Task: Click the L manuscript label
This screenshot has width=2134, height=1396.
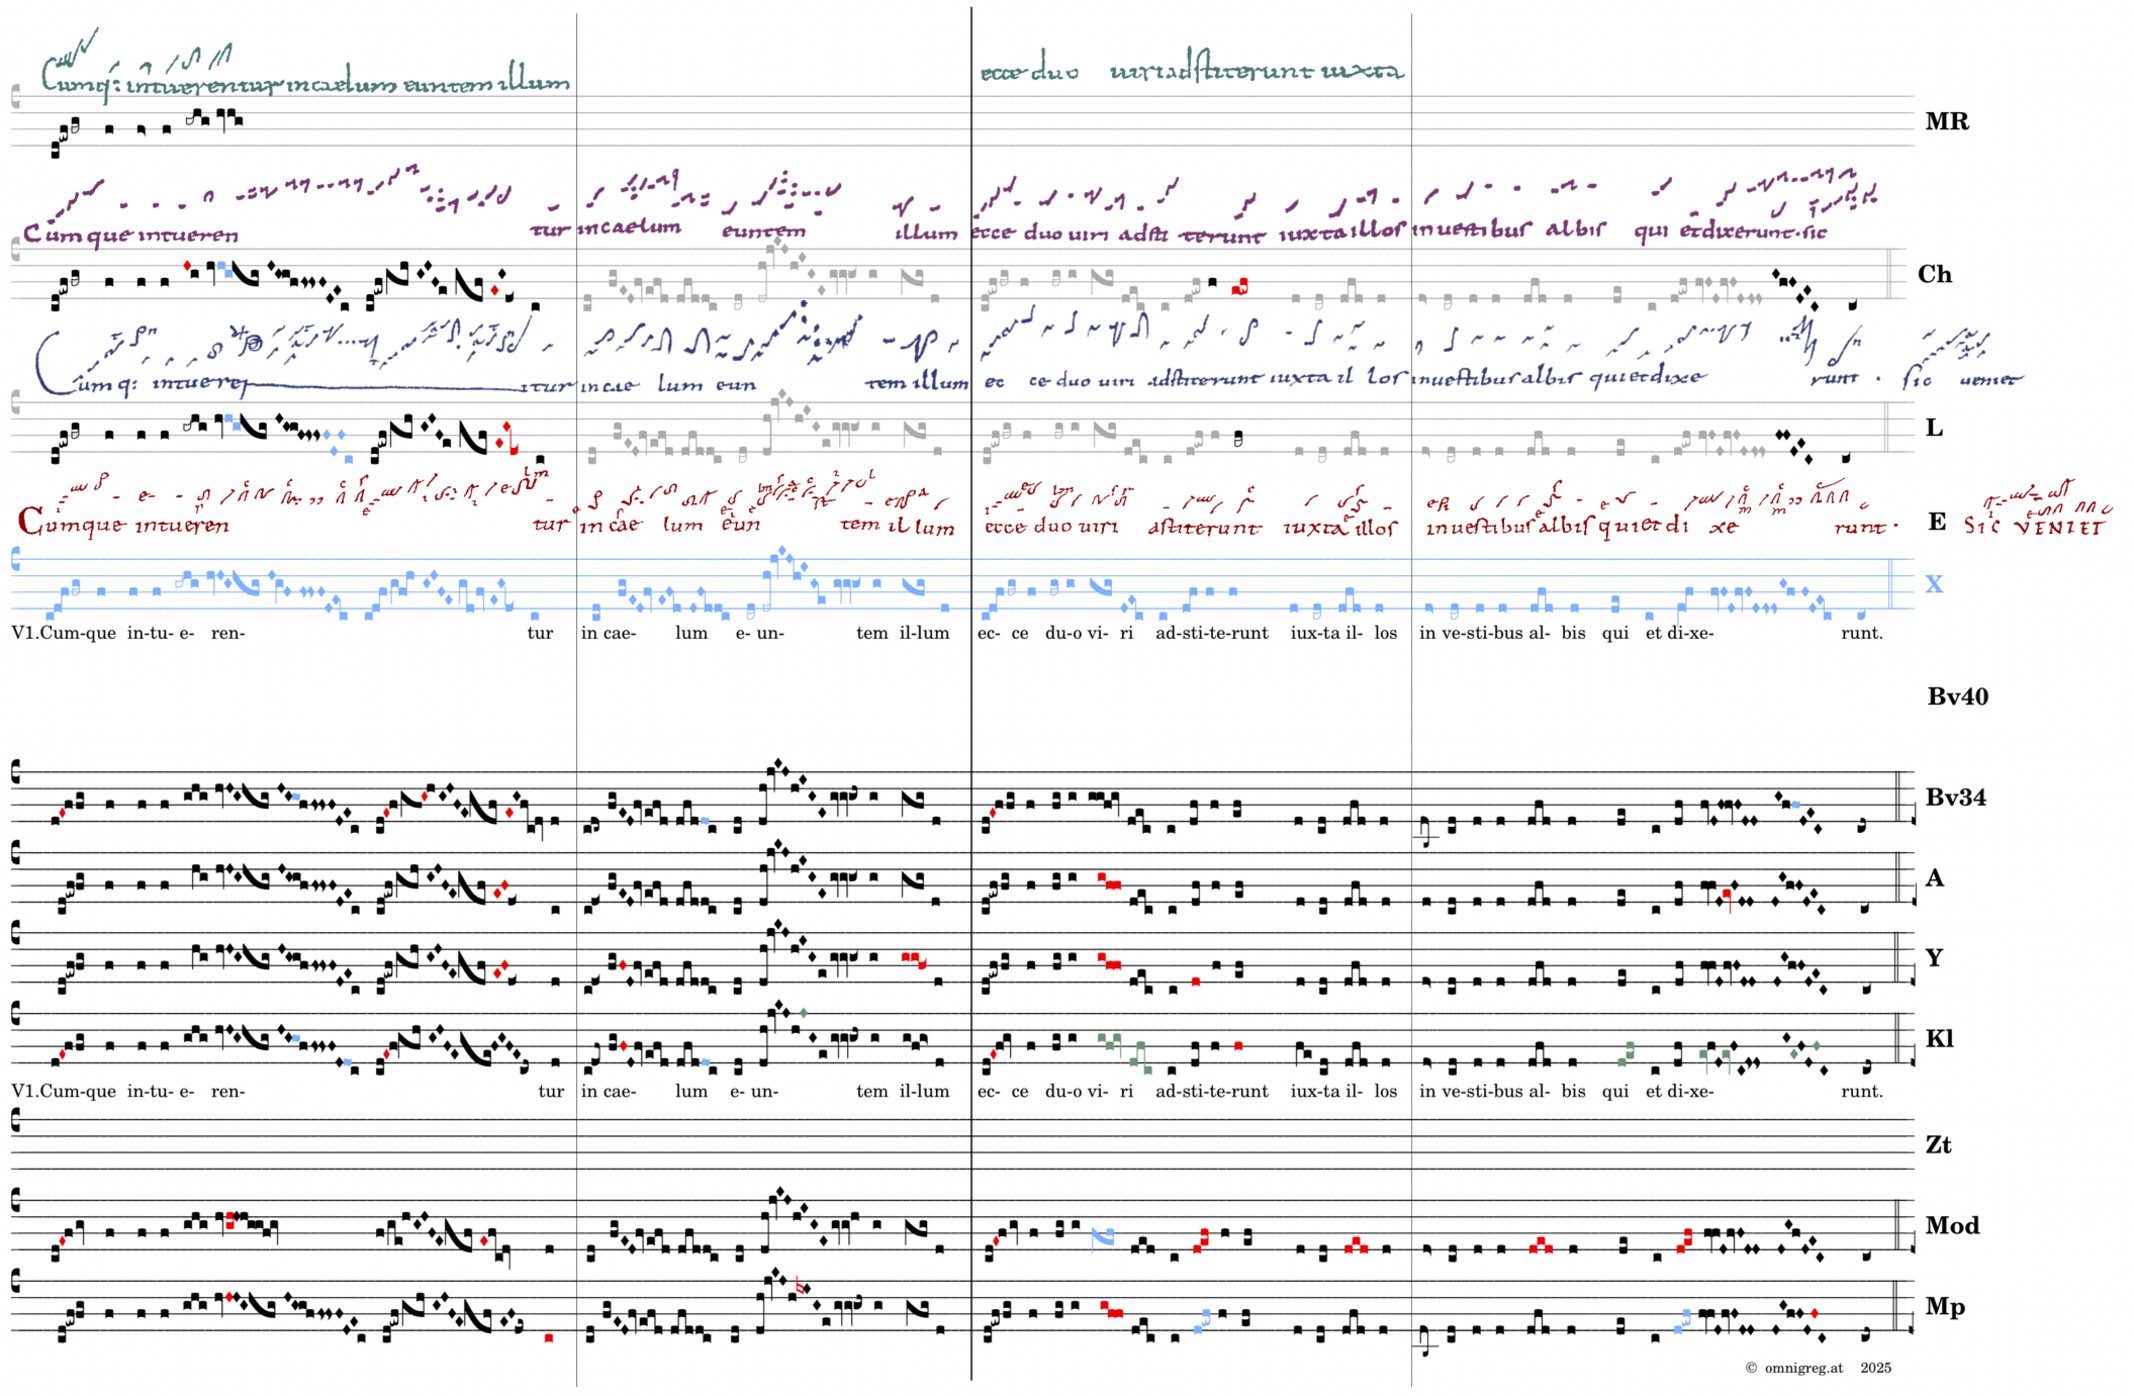Action: (1933, 428)
